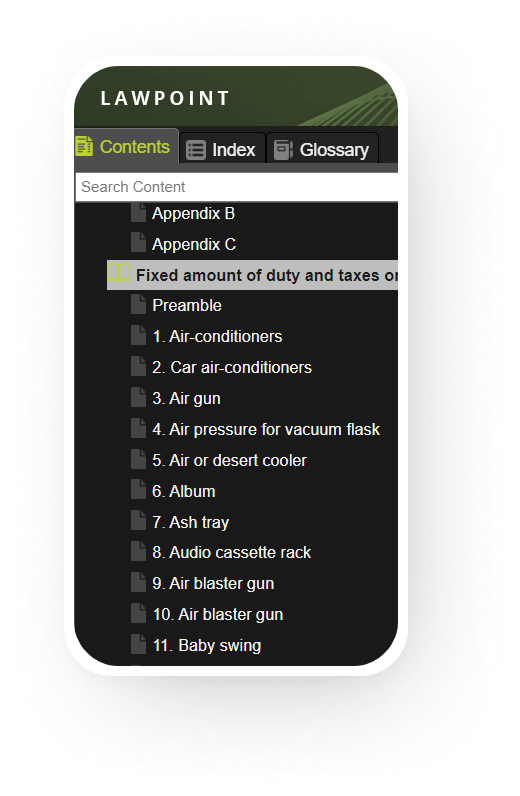Open the Appendix B page
Screen dimensions: 520x796
(193, 213)
